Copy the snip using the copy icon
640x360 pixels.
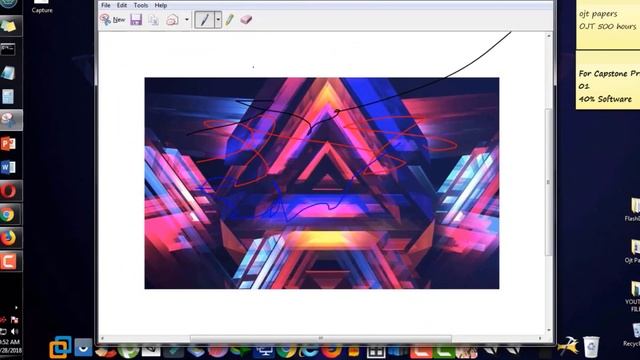click(x=153, y=20)
